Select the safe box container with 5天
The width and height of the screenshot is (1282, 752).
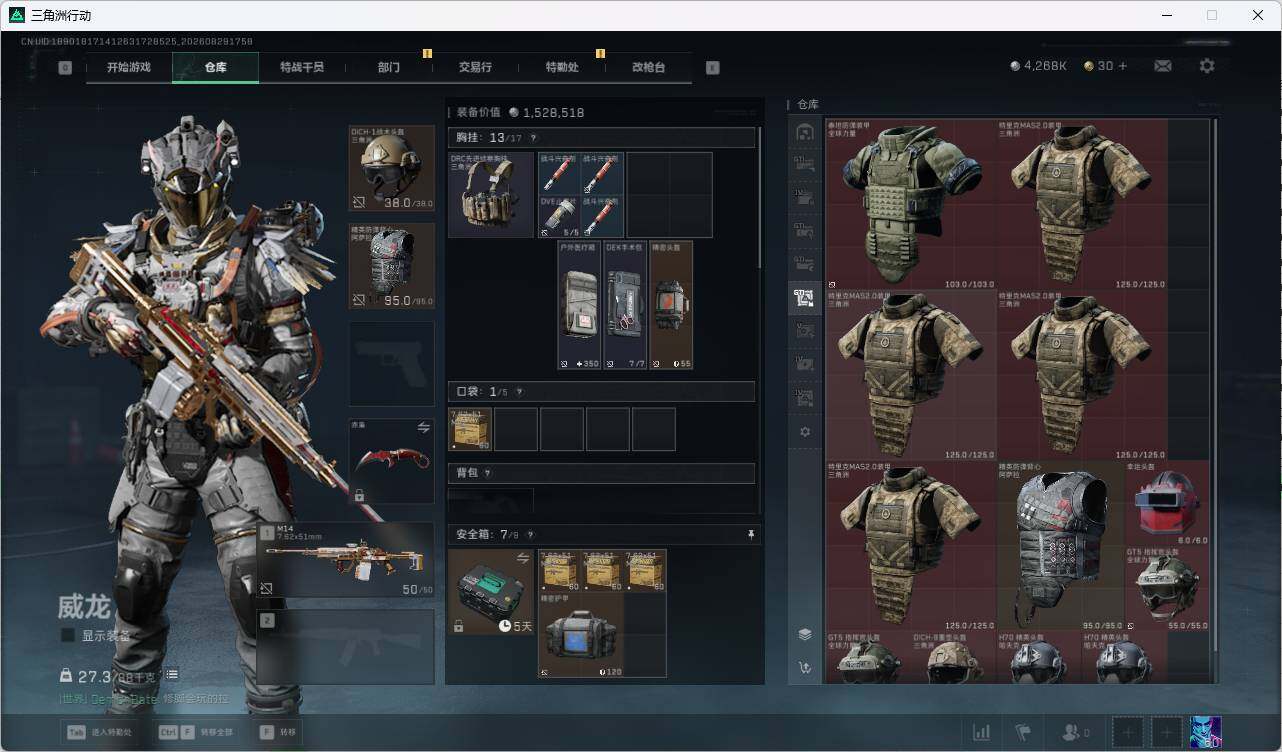click(x=491, y=593)
